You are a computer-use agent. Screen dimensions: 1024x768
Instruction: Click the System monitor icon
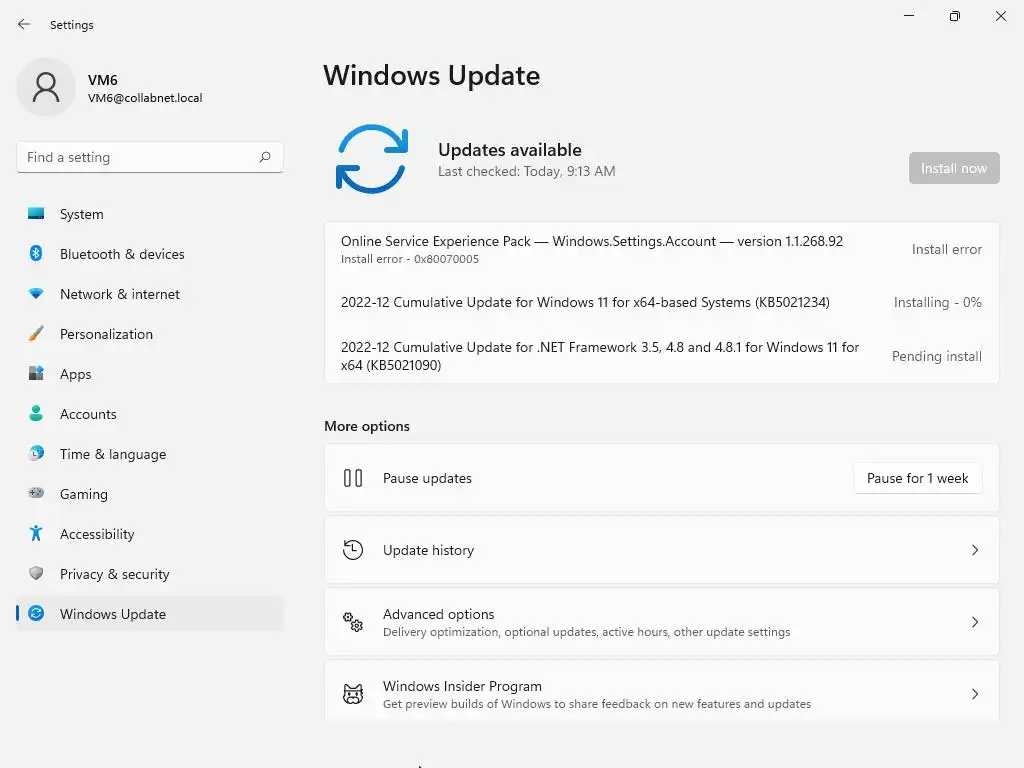coord(36,214)
